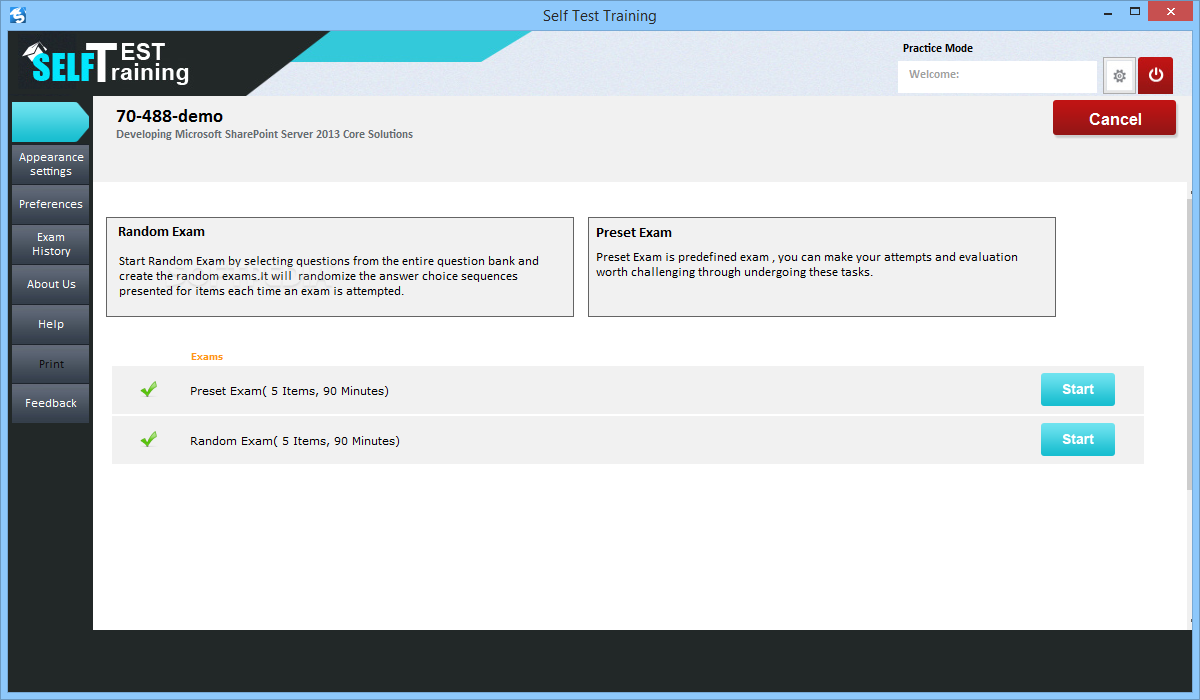This screenshot has height=700, width=1200.
Task: Click 'Developing Microsoft SharePoint Server 2013' subtitle
Action: tap(264, 134)
